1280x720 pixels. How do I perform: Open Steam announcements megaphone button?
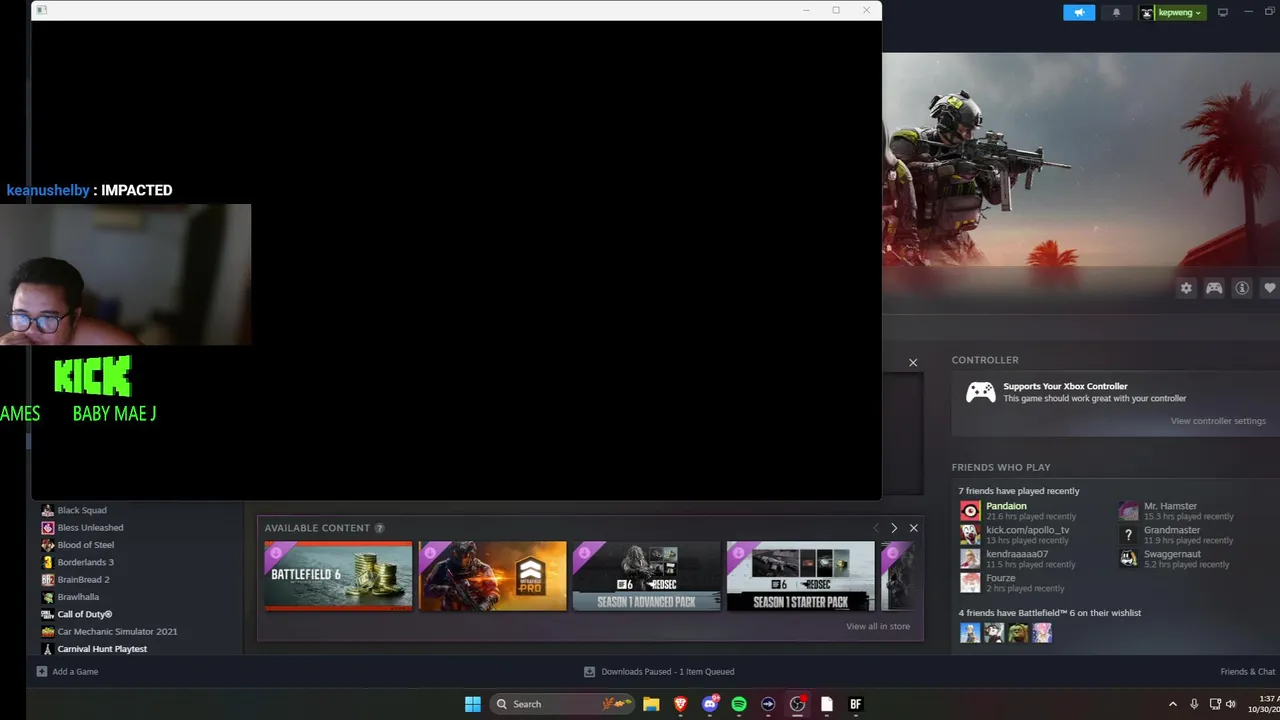pyautogui.click(x=1079, y=12)
